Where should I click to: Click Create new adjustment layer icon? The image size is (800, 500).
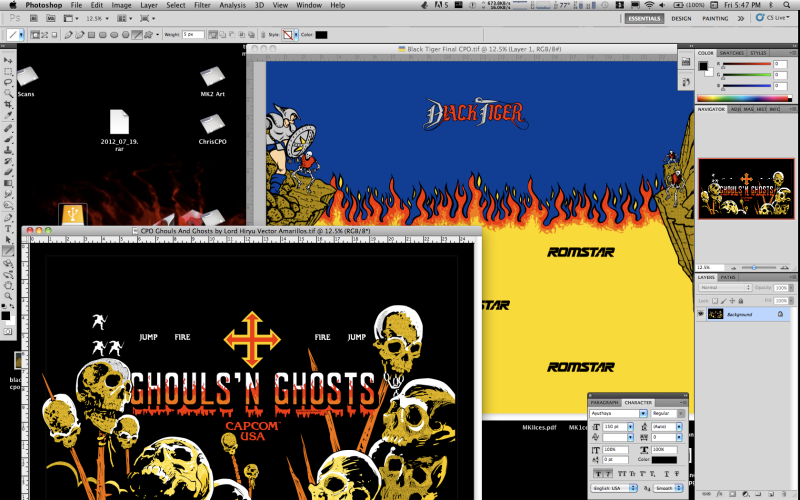coord(745,494)
